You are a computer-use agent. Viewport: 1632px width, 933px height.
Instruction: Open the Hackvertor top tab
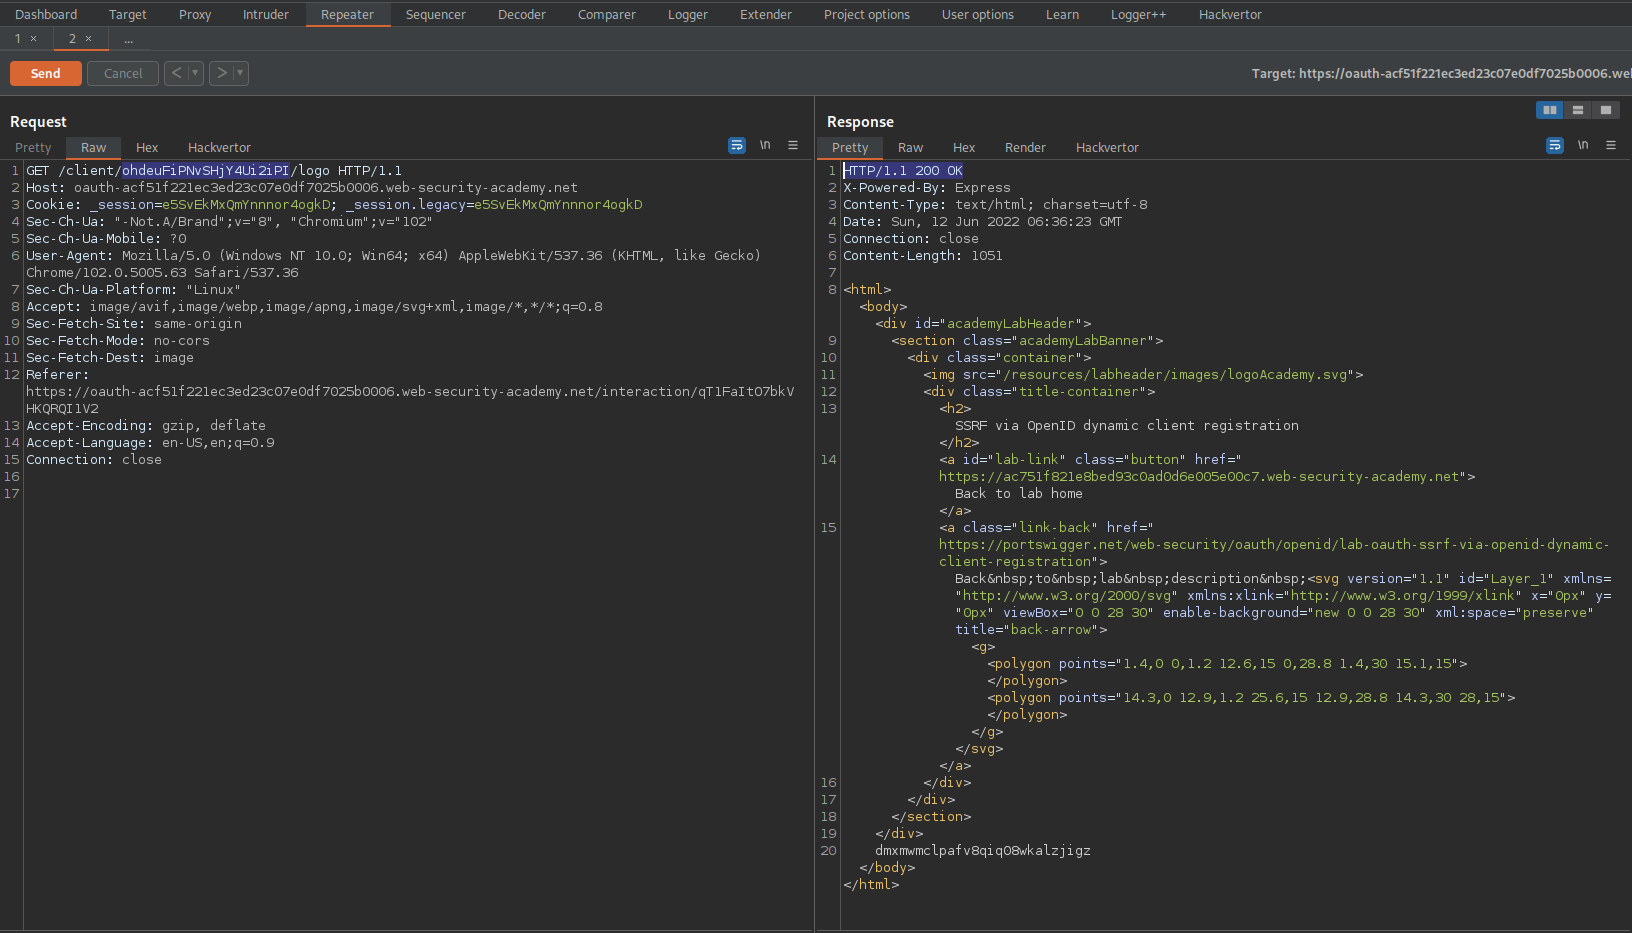coord(1230,14)
